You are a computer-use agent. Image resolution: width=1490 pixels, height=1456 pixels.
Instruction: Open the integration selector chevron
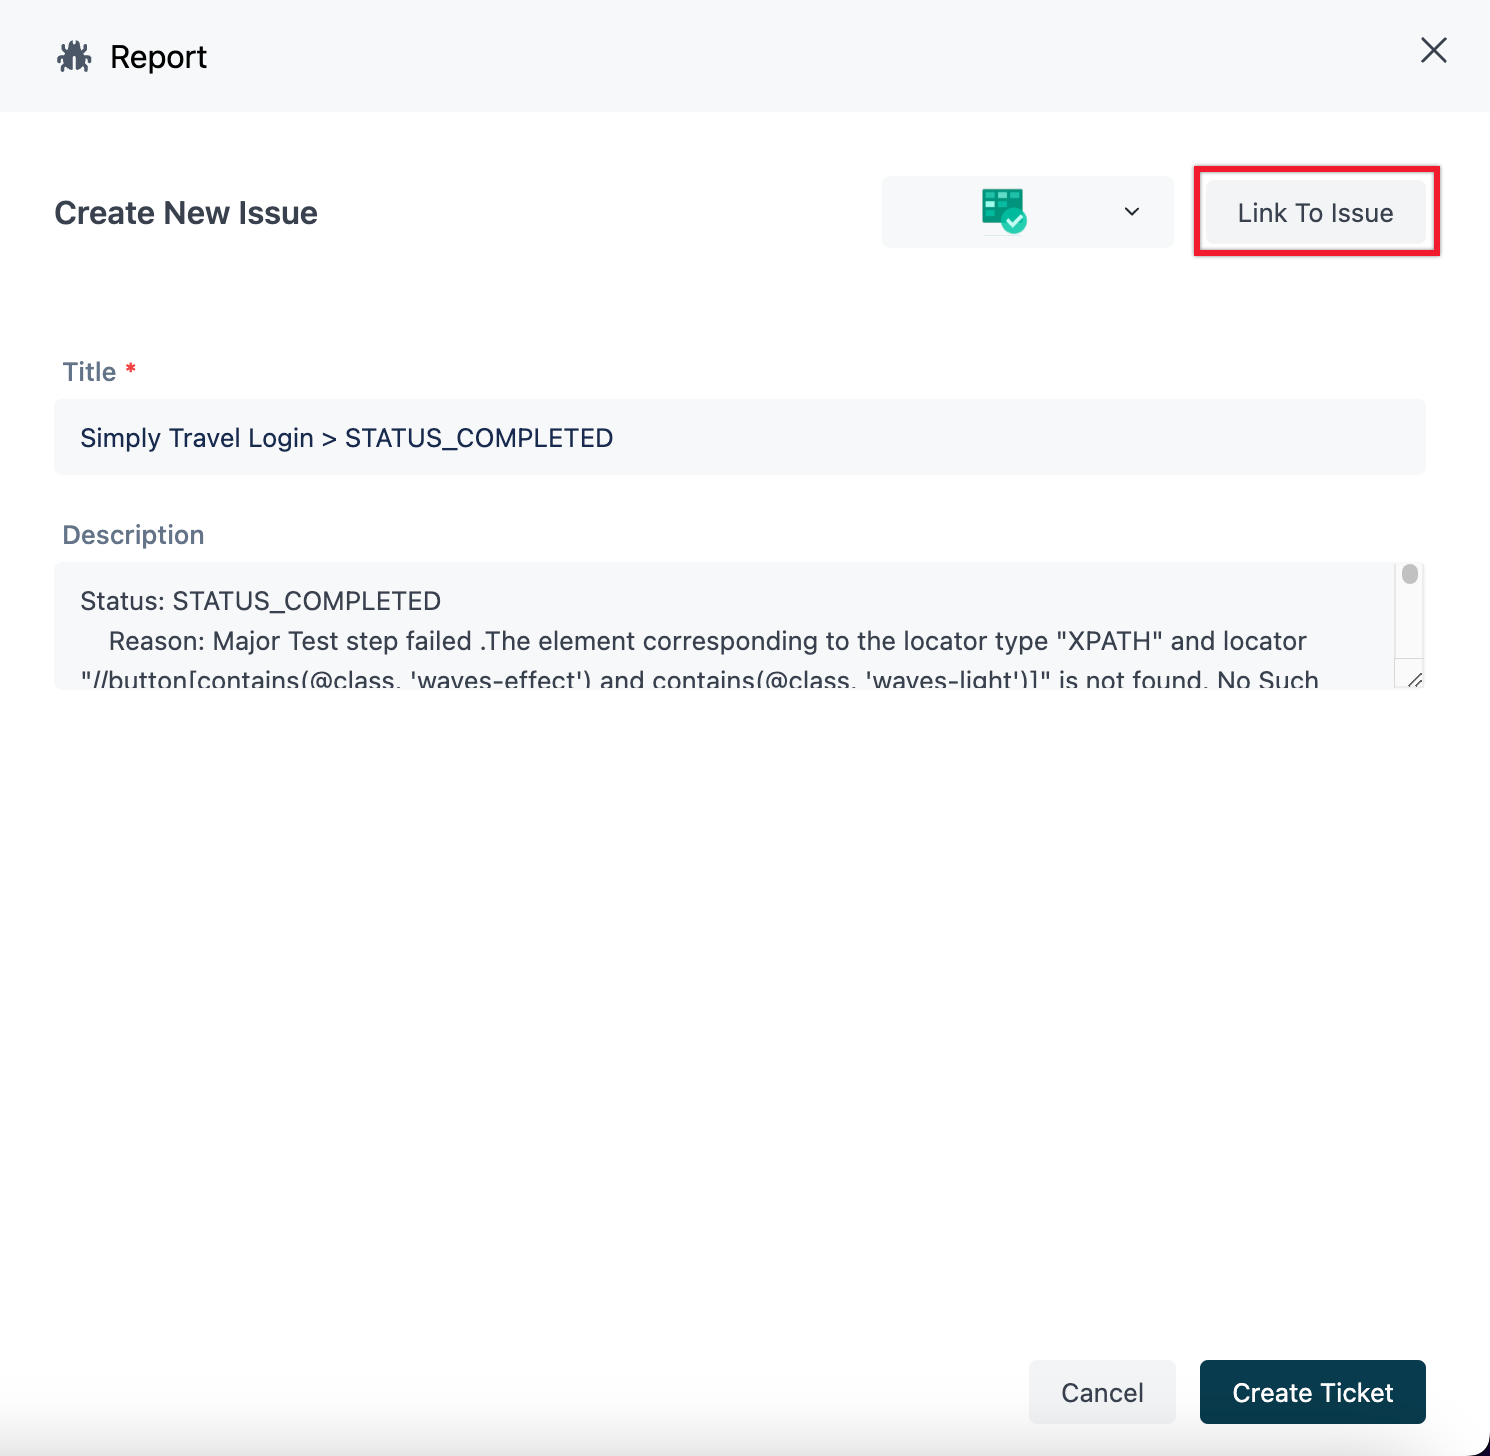coord(1131,211)
